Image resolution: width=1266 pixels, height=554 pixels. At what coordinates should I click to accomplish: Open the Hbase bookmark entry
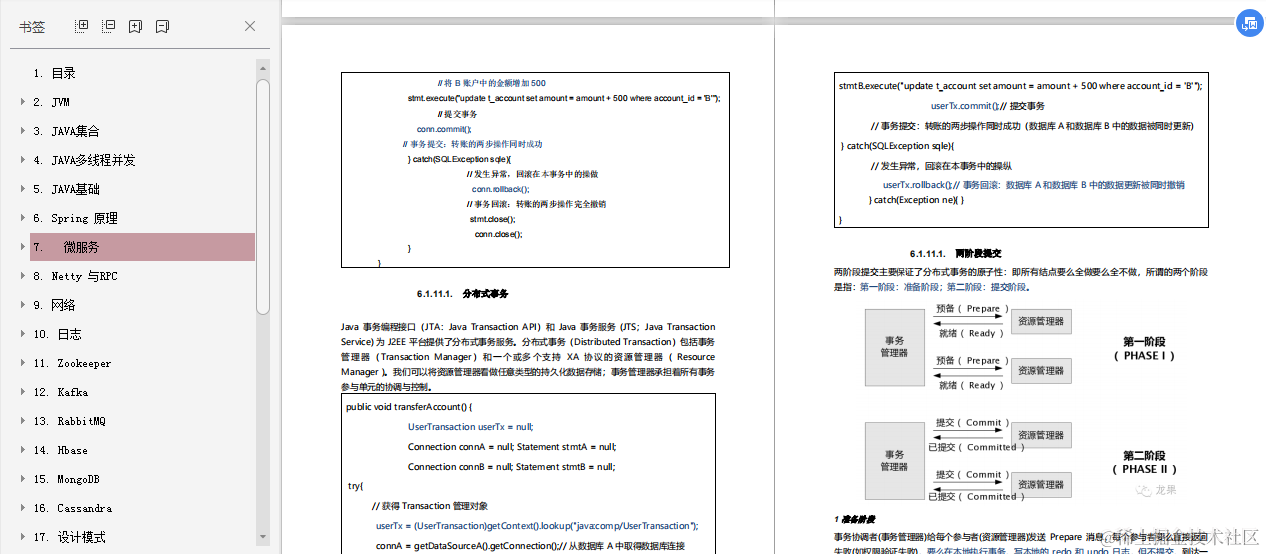(x=60, y=450)
